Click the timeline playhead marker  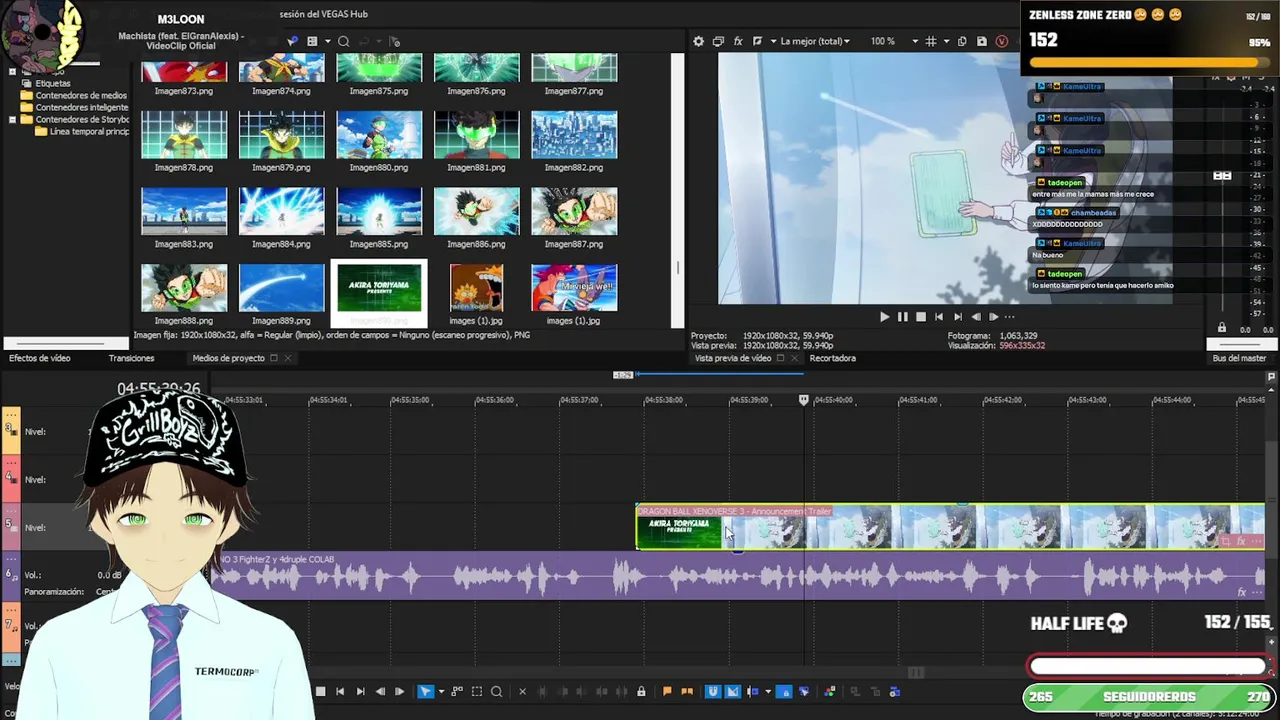point(803,400)
